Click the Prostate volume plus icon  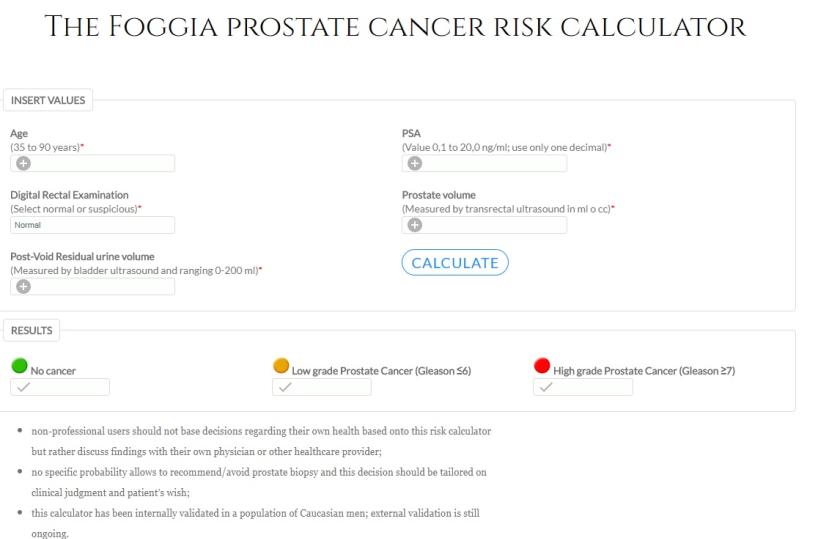(415, 225)
